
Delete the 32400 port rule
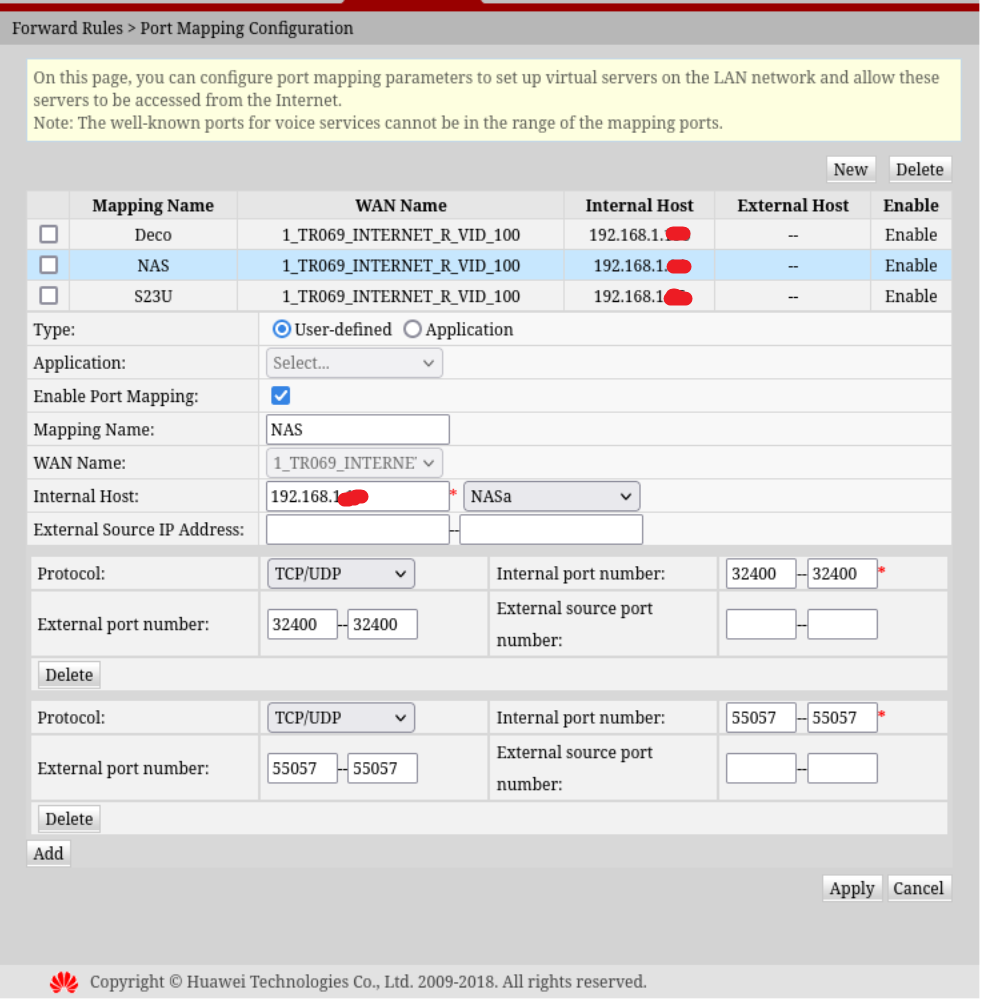point(69,675)
